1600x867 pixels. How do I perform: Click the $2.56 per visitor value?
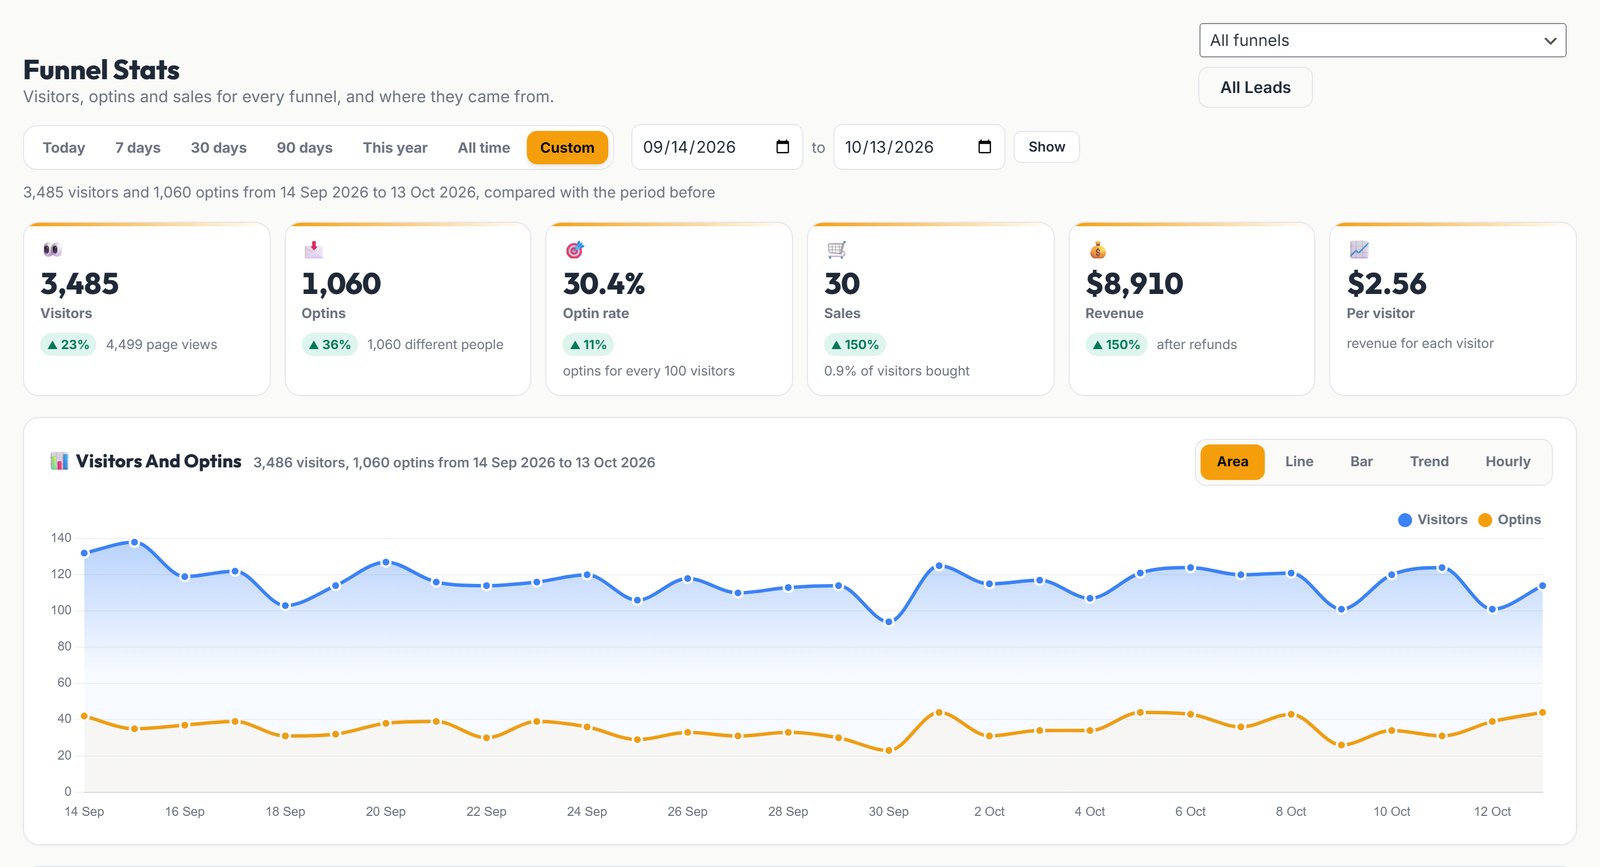[x=1386, y=284]
